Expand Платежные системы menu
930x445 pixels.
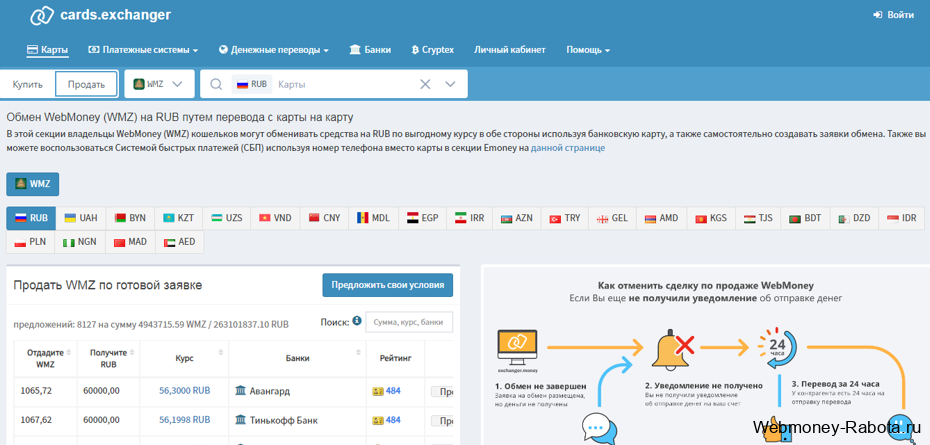[143, 50]
